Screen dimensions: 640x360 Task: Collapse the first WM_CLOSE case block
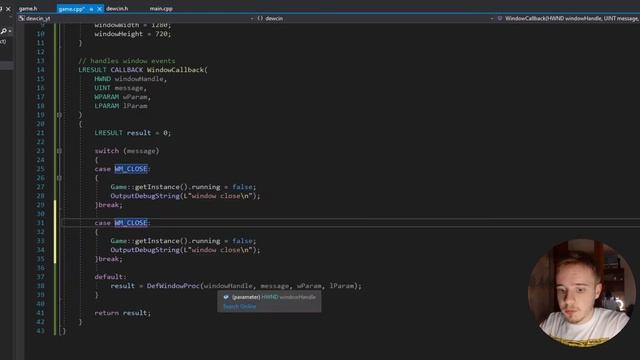(59, 178)
